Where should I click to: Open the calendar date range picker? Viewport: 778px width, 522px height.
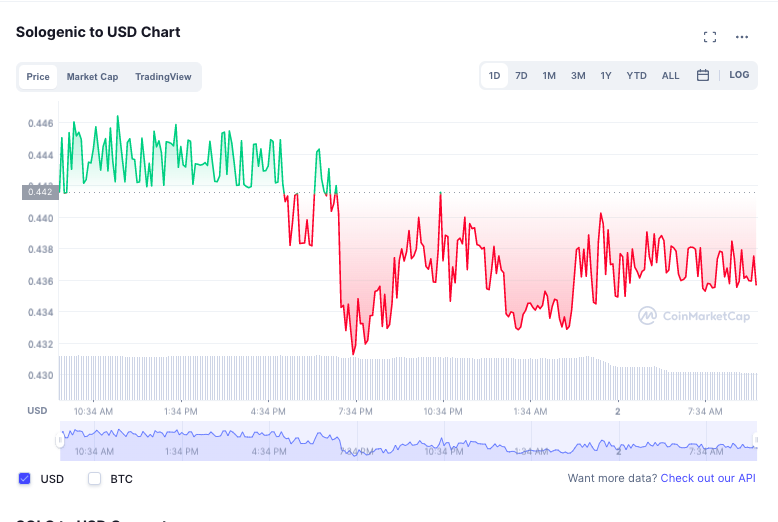click(703, 75)
